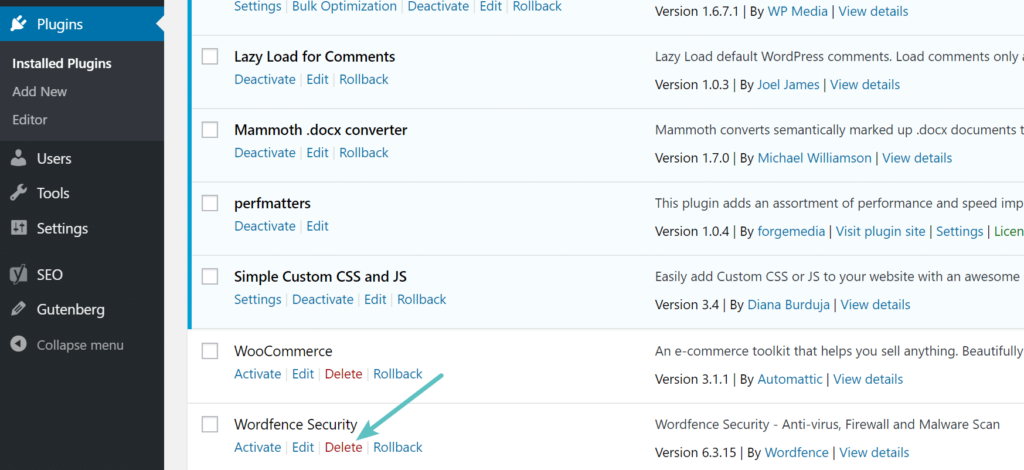Check the Lazy Load for Comments checkbox
The height and width of the screenshot is (470, 1024).
click(210, 57)
